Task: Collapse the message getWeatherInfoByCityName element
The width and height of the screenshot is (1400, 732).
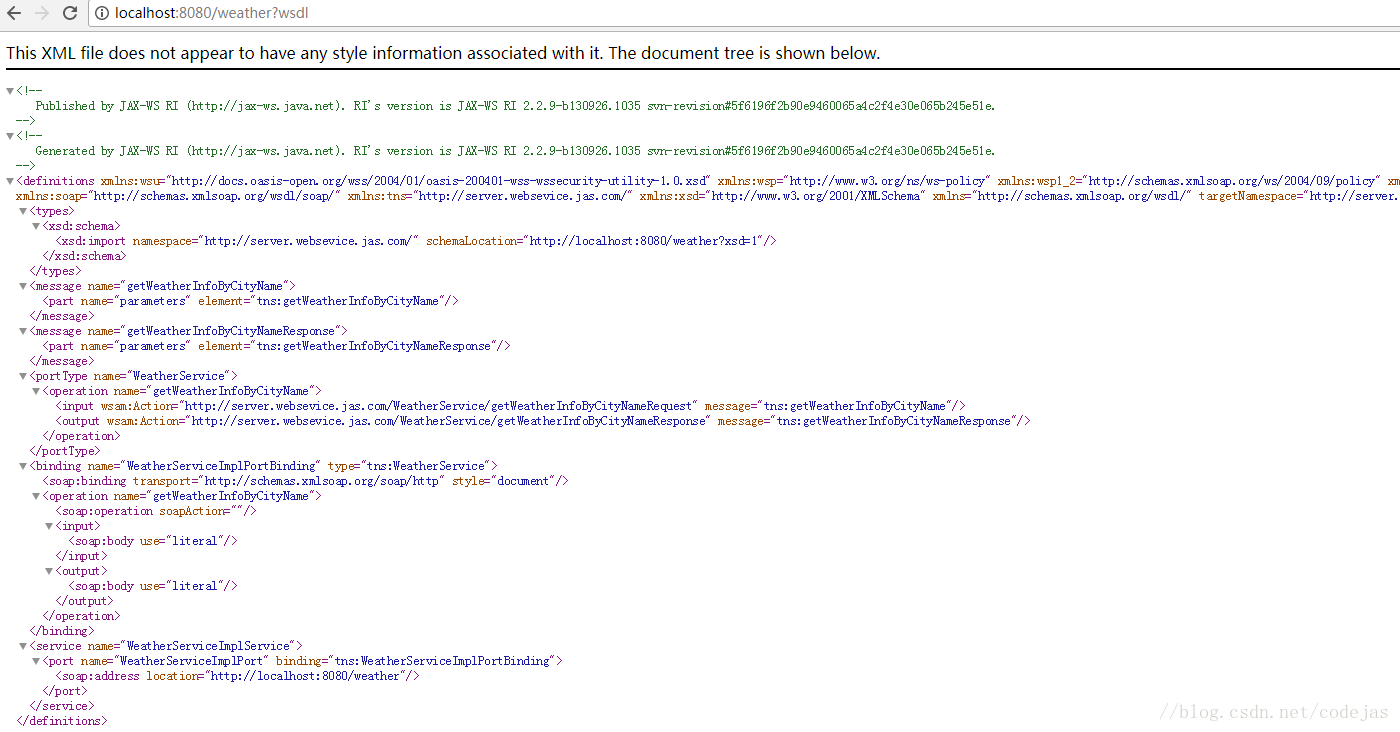Action: pyautogui.click(x=22, y=286)
